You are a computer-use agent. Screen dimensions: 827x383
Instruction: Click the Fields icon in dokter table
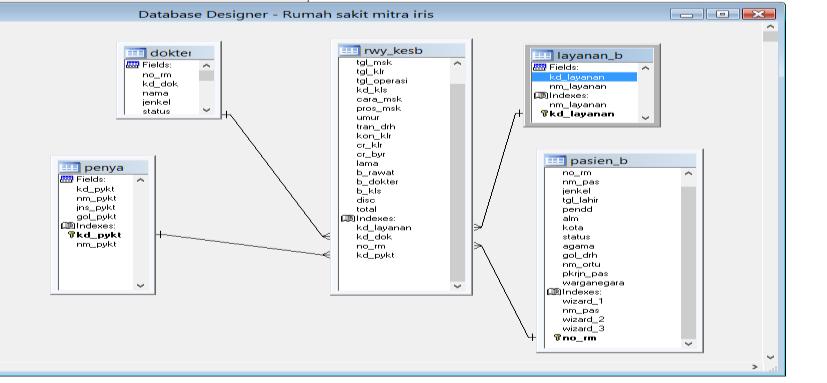(x=132, y=65)
